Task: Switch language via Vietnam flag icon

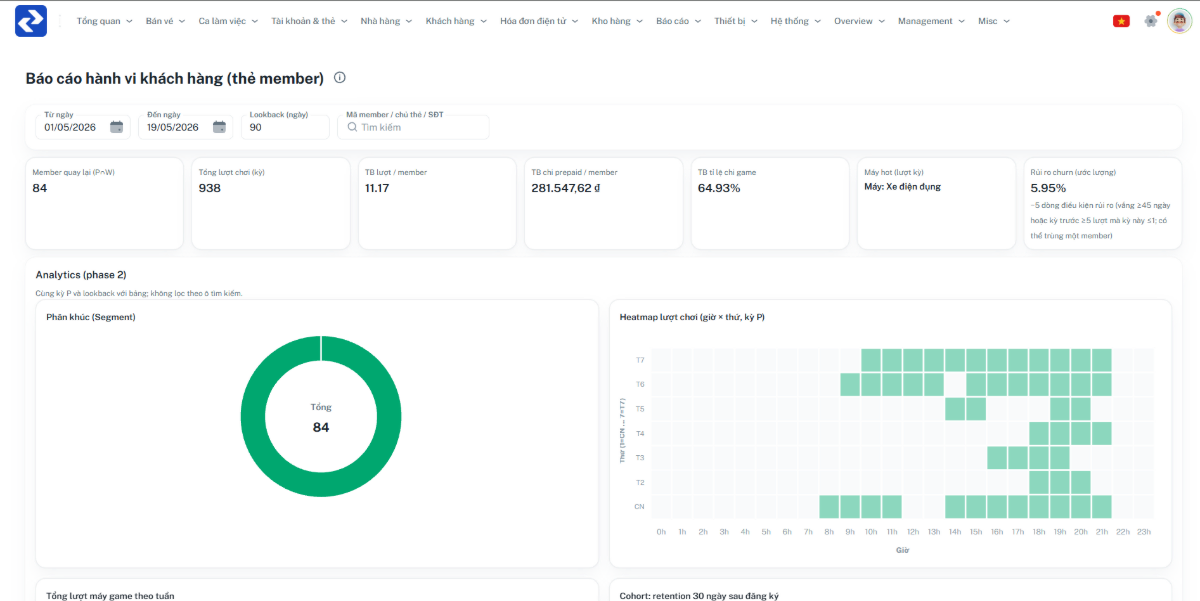Action: 1121,21
